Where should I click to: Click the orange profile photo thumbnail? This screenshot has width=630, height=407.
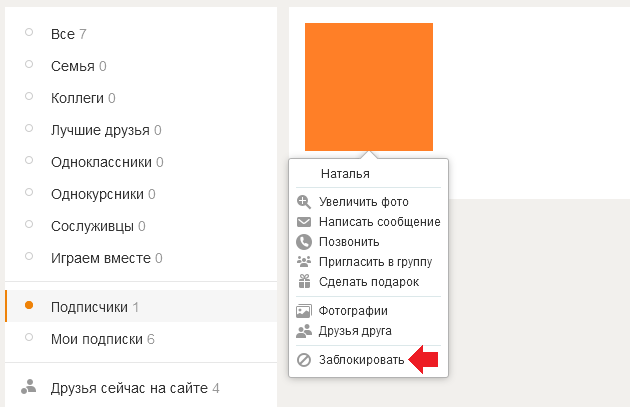pyautogui.click(x=369, y=87)
